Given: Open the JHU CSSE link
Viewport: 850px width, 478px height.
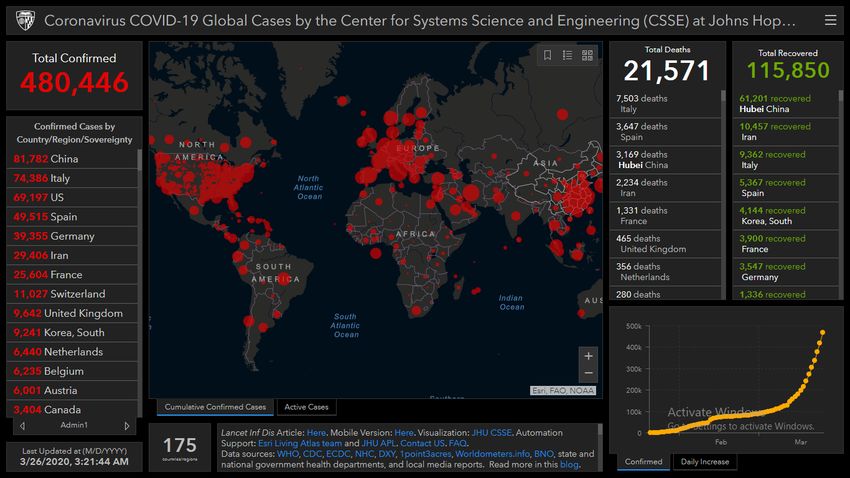Looking at the screenshot, I should coord(491,432).
